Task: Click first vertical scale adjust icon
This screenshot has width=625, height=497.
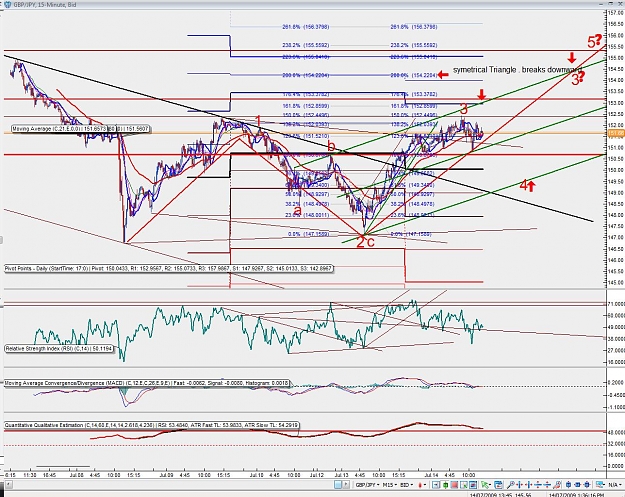Action: pos(538,485)
